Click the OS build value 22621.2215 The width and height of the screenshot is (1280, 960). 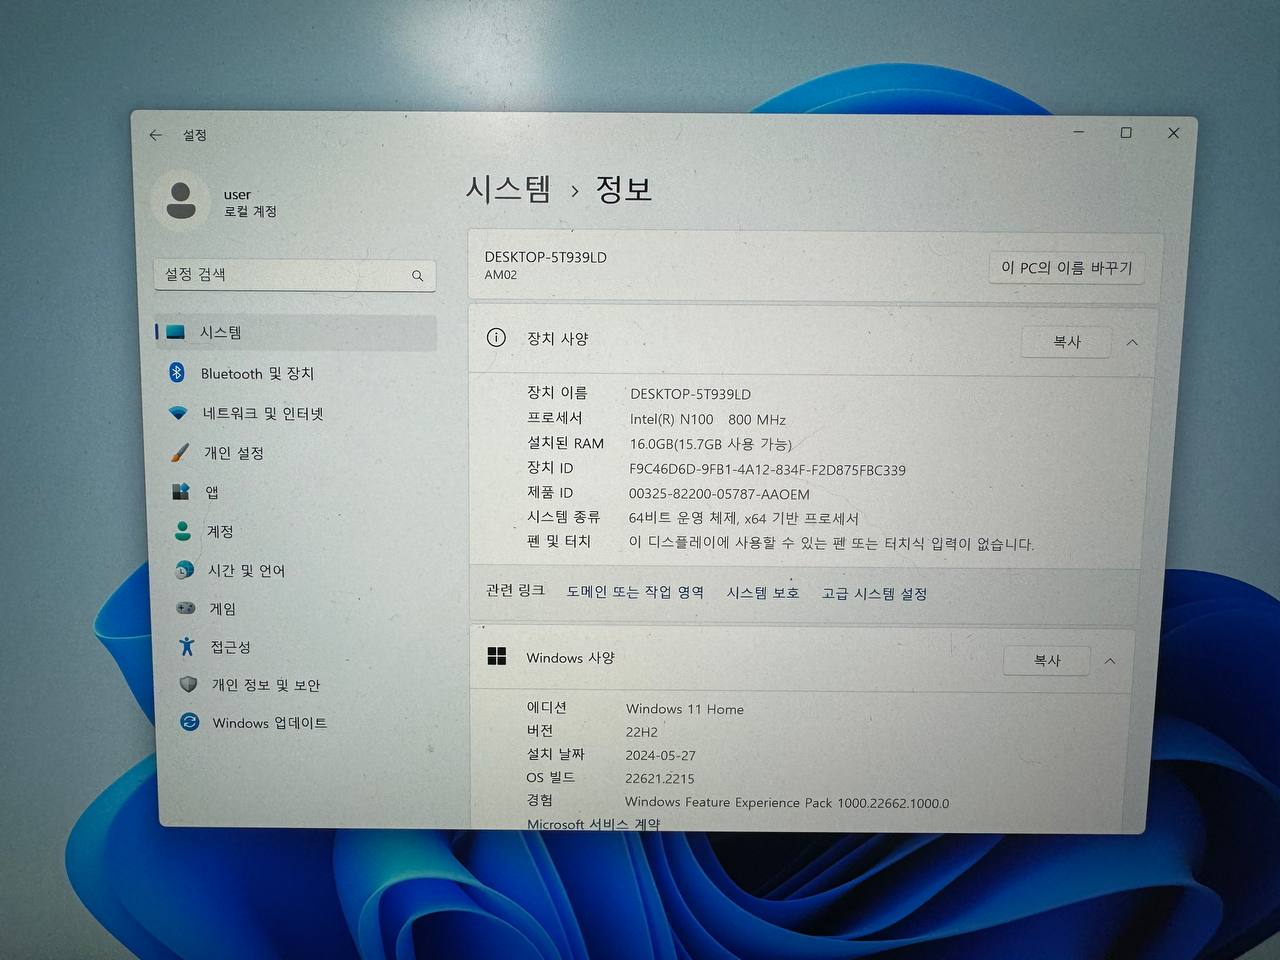coord(660,779)
